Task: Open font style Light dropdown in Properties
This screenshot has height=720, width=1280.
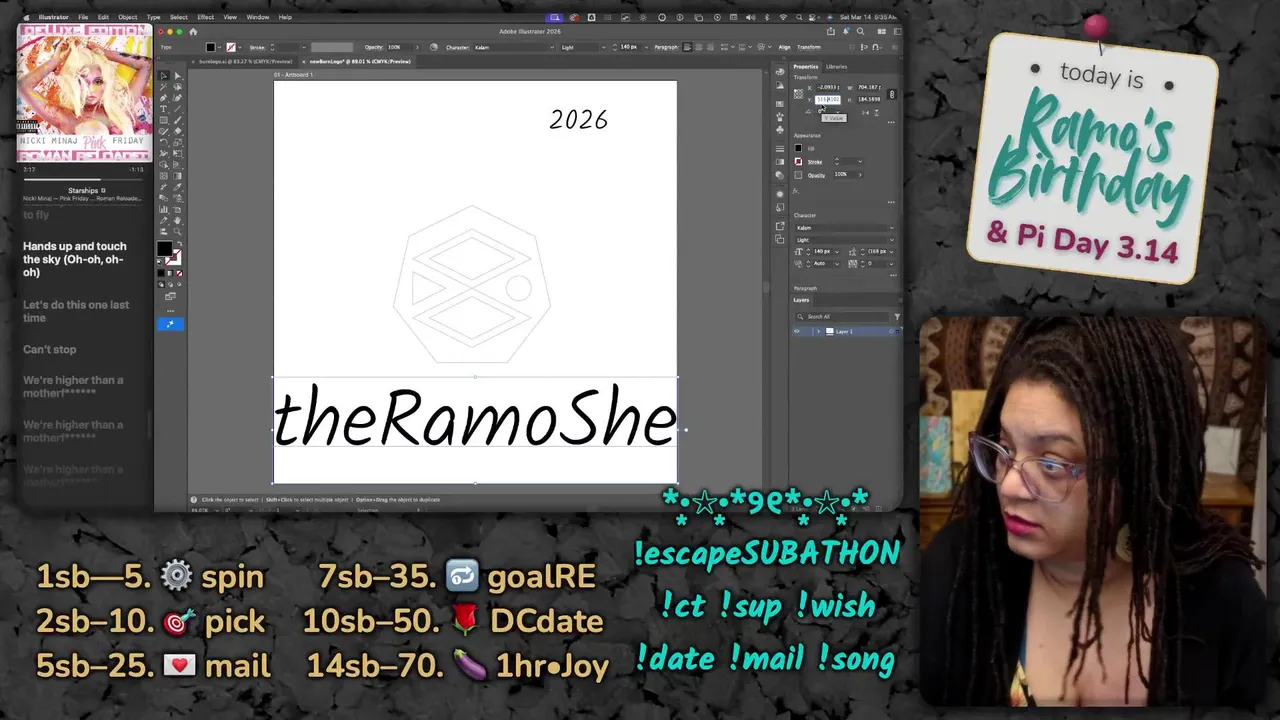Action: tap(892, 240)
